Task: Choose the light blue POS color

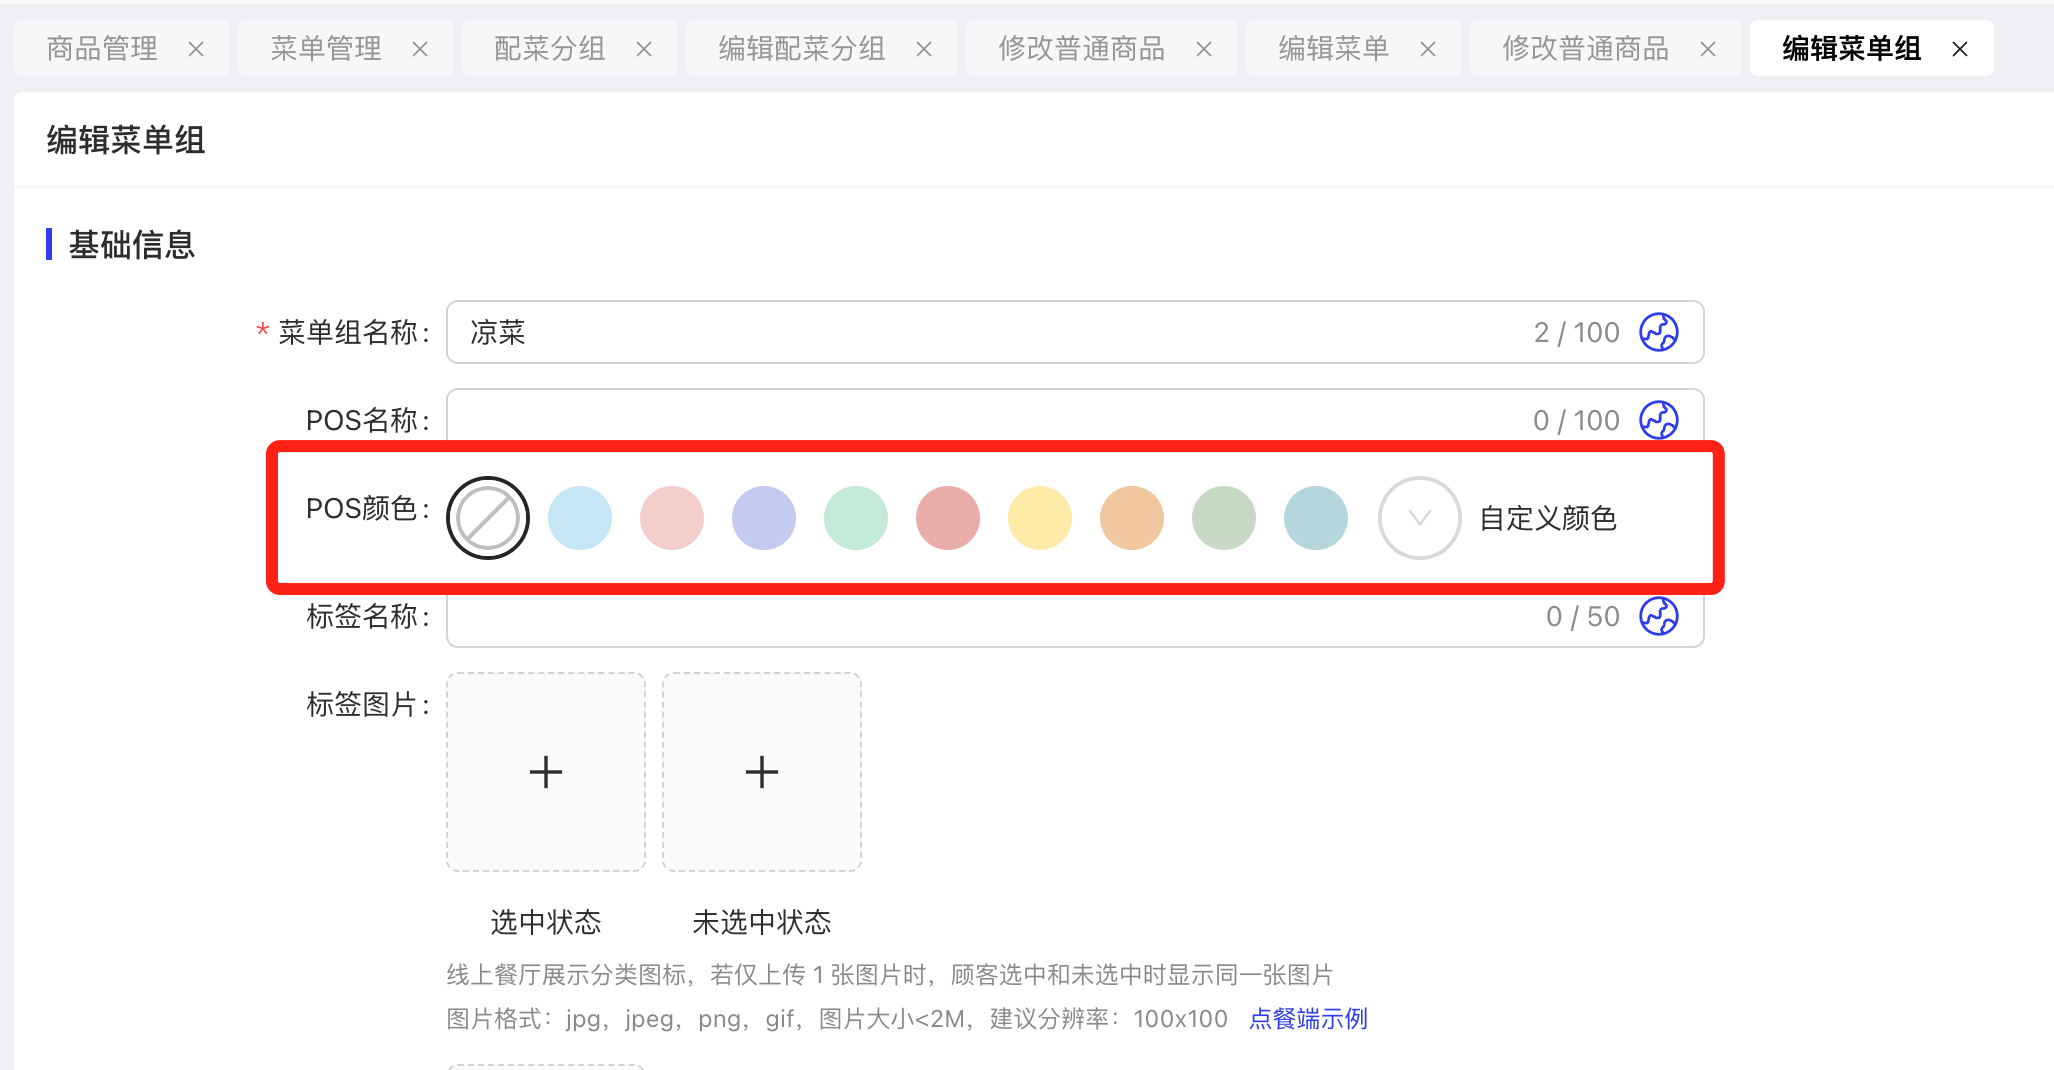Action: coord(580,518)
